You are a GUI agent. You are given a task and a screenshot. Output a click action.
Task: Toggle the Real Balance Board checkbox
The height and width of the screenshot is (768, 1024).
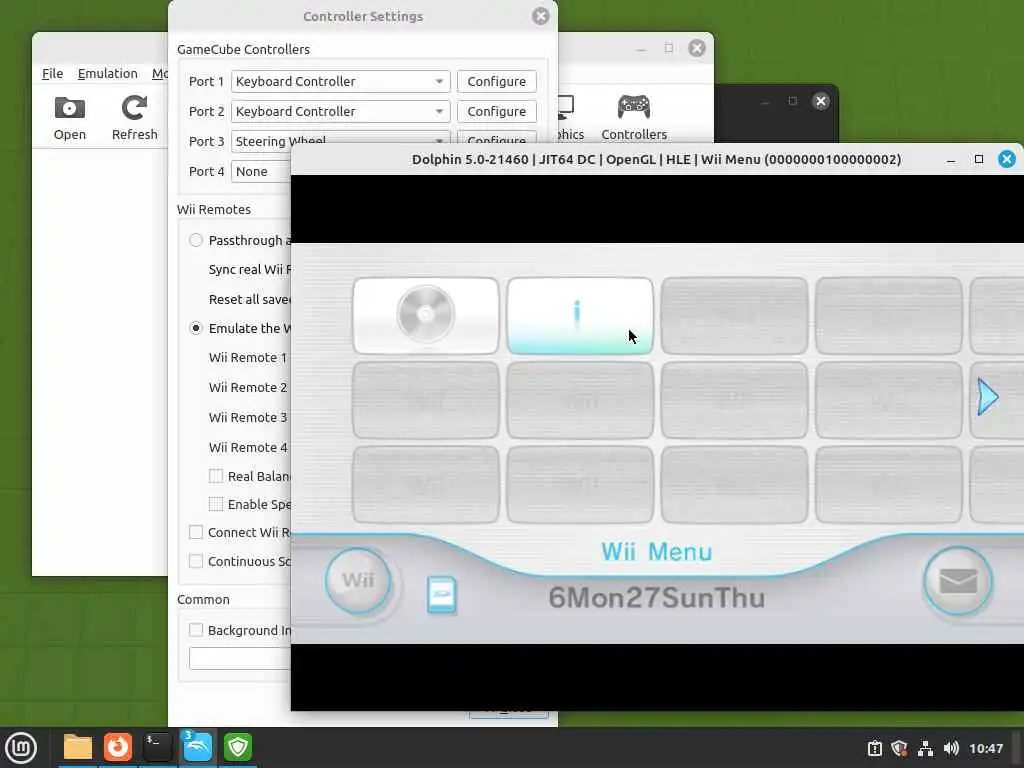(216, 476)
